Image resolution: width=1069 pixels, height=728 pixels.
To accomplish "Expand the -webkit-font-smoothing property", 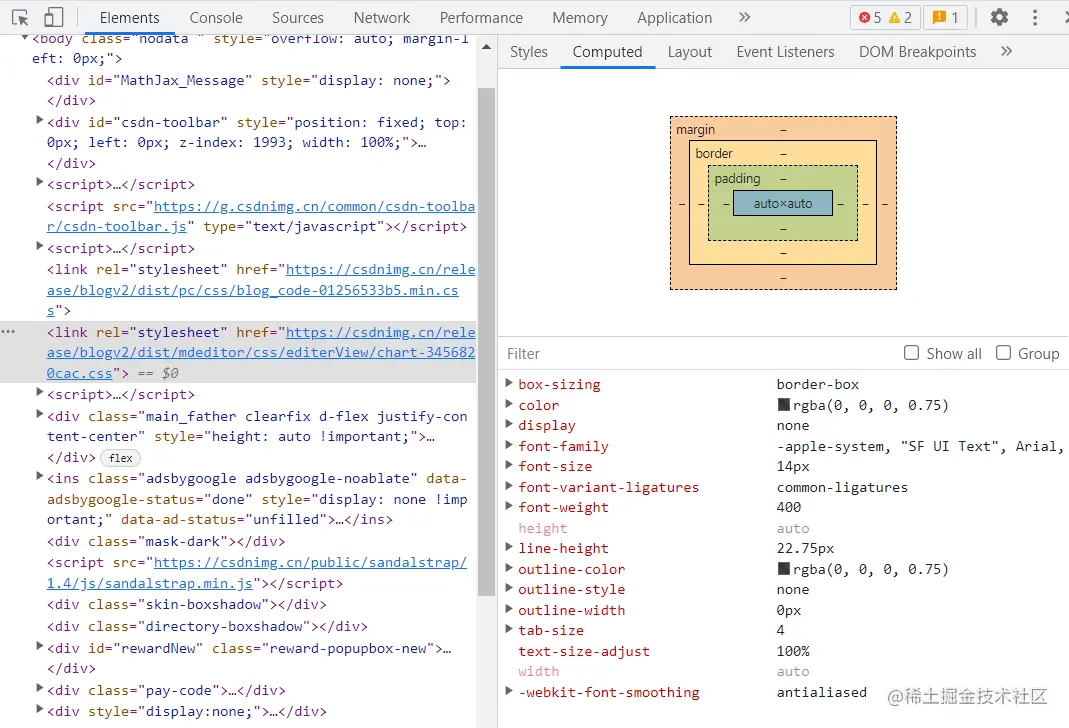I will [x=509, y=691].
